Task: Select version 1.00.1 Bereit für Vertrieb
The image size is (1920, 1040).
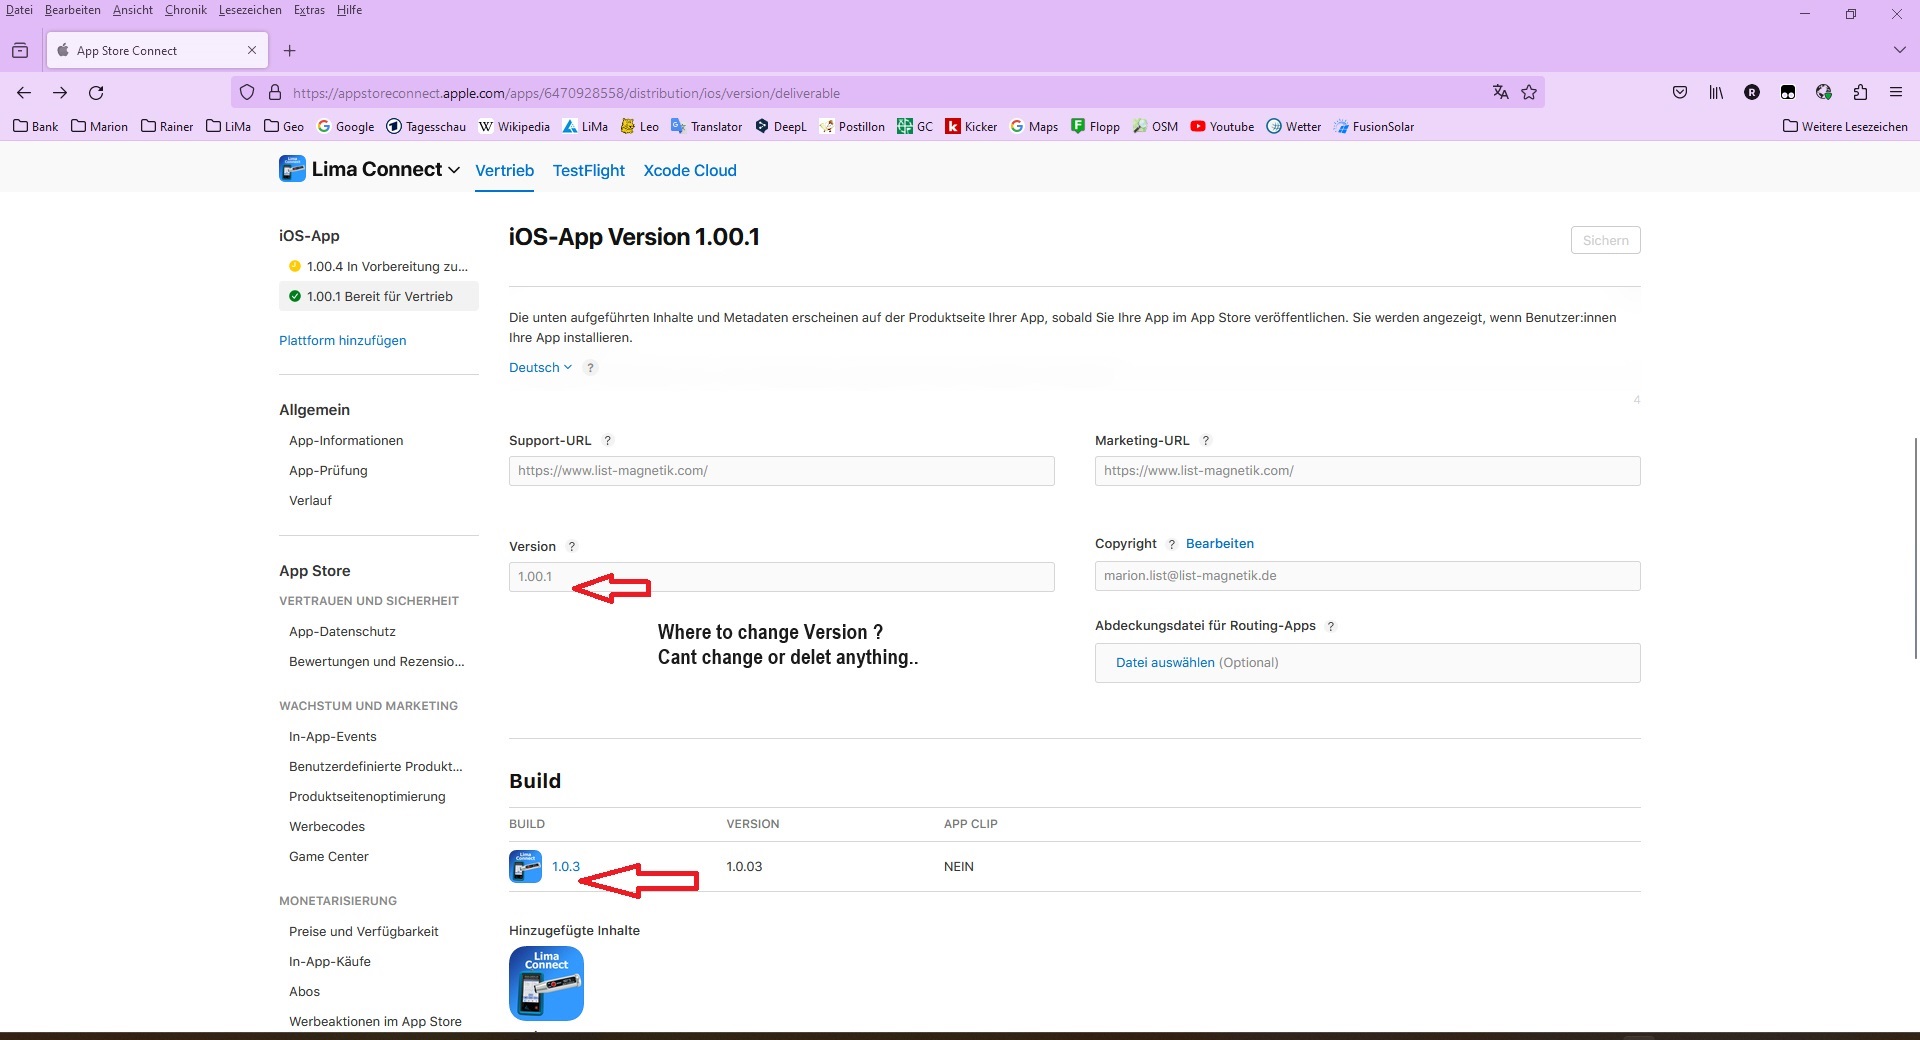Action: point(379,296)
